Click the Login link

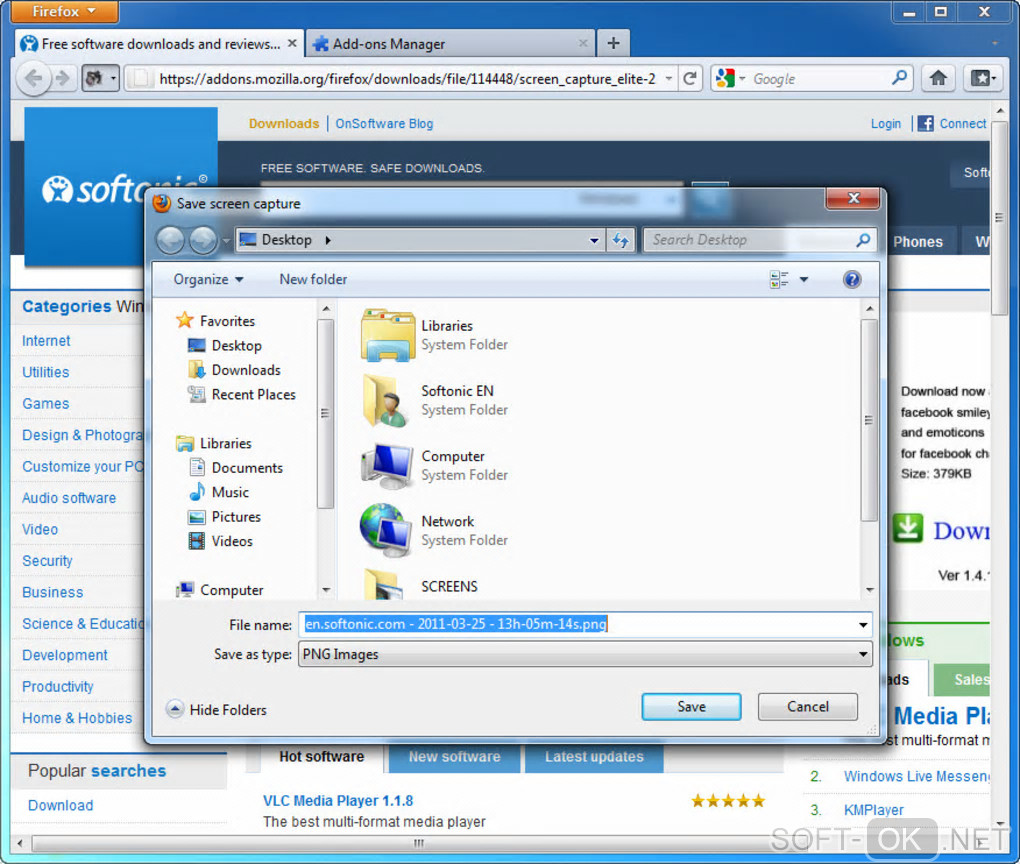[885, 124]
